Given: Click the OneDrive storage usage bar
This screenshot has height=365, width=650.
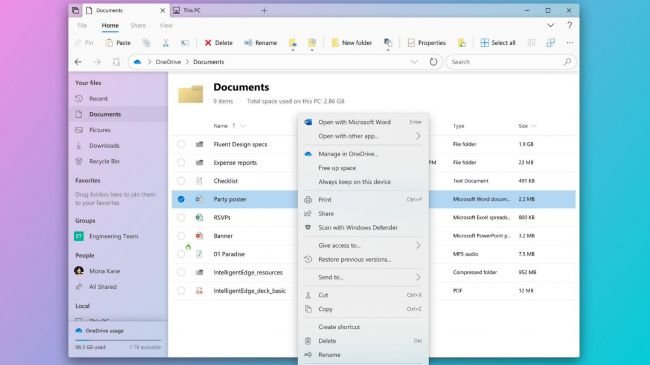Looking at the screenshot, I should (x=118, y=340).
